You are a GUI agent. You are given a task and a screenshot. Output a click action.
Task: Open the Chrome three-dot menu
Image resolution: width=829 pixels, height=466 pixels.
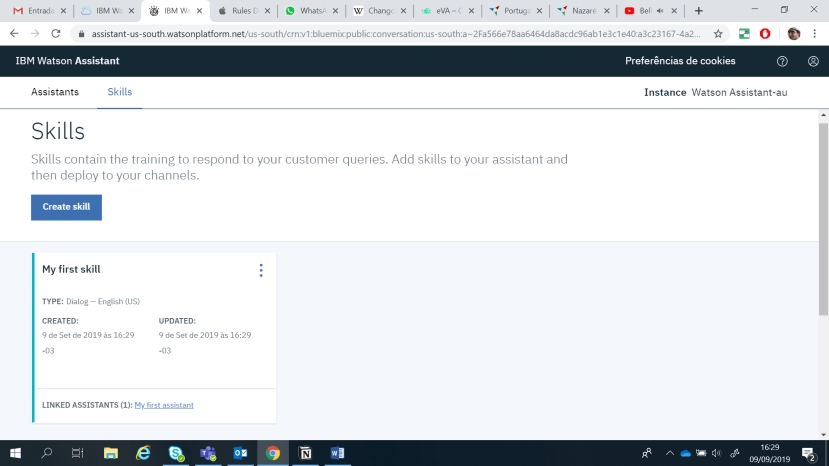(815, 33)
